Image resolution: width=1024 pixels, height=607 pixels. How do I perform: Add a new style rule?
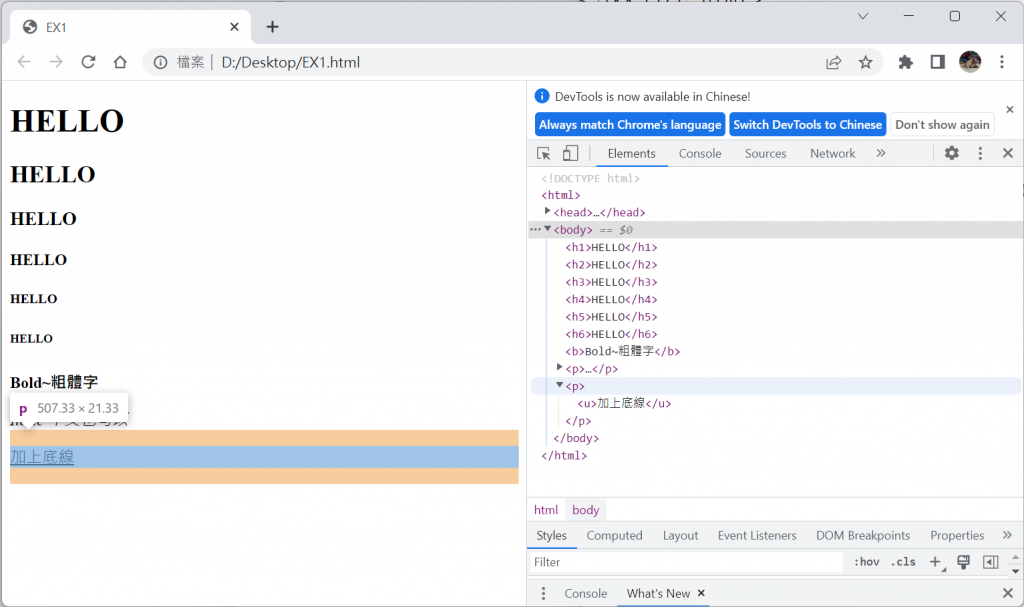pos(936,562)
